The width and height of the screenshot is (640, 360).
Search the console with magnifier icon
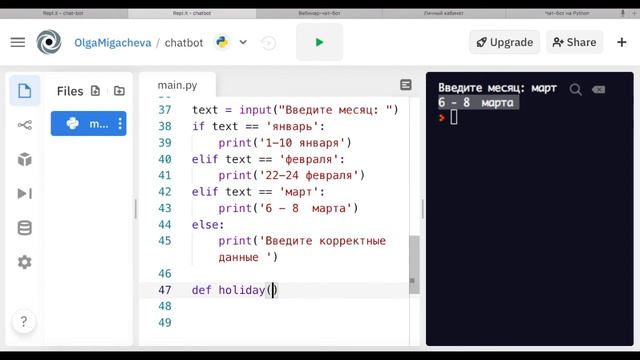pyautogui.click(x=576, y=89)
